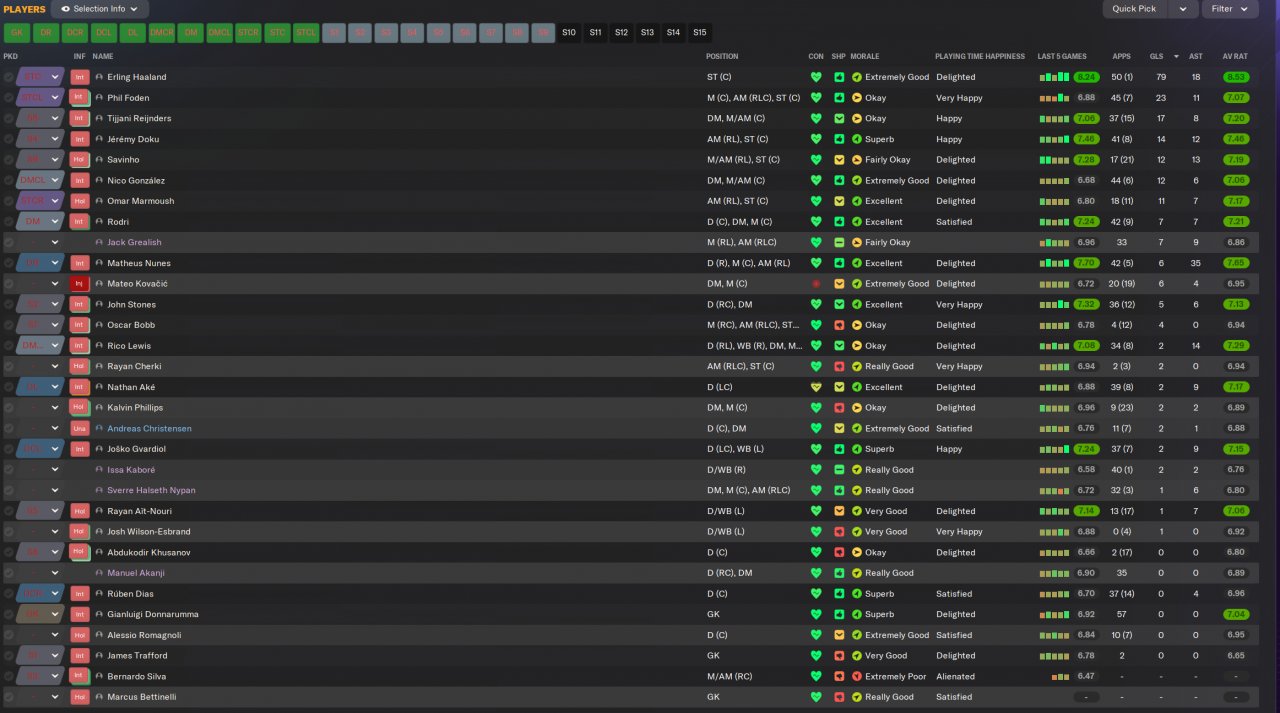The height and width of the screenshot is (713, 1280).
Task: Click the person icon beside Gianluigi Donnarumma
Action: [x=99, y=614]
